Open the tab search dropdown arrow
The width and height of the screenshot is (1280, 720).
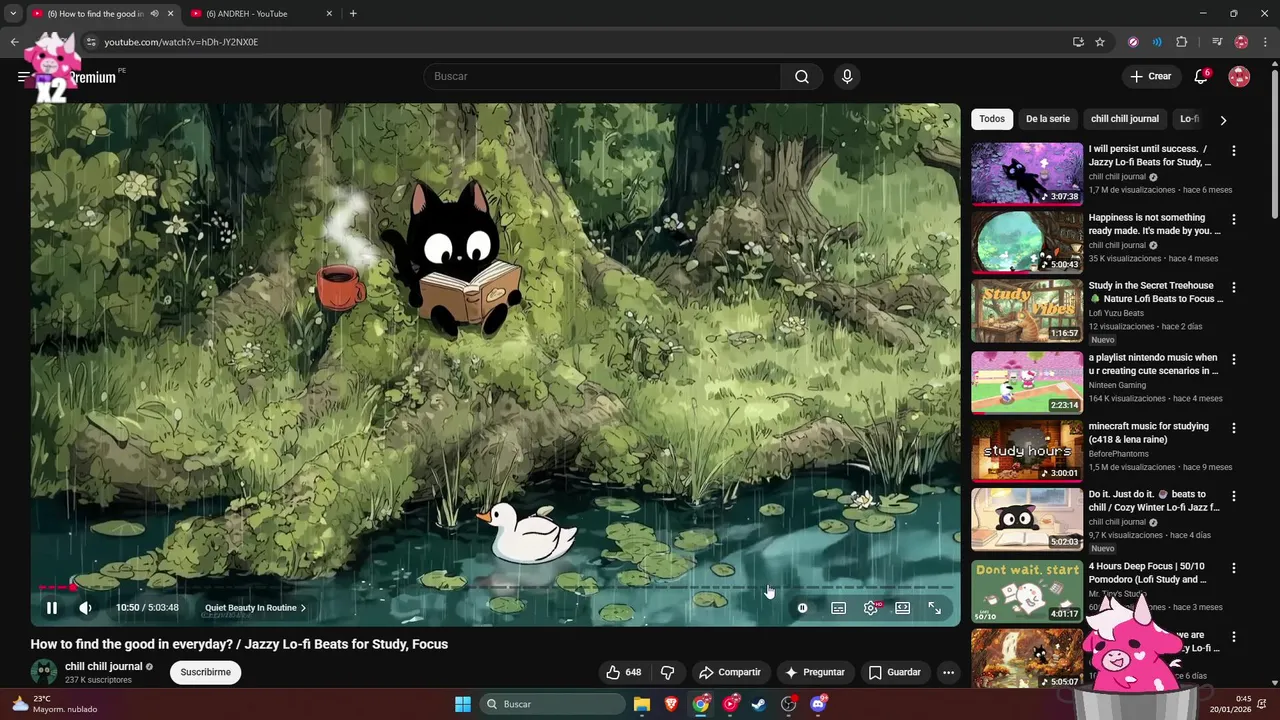[13, 14]
